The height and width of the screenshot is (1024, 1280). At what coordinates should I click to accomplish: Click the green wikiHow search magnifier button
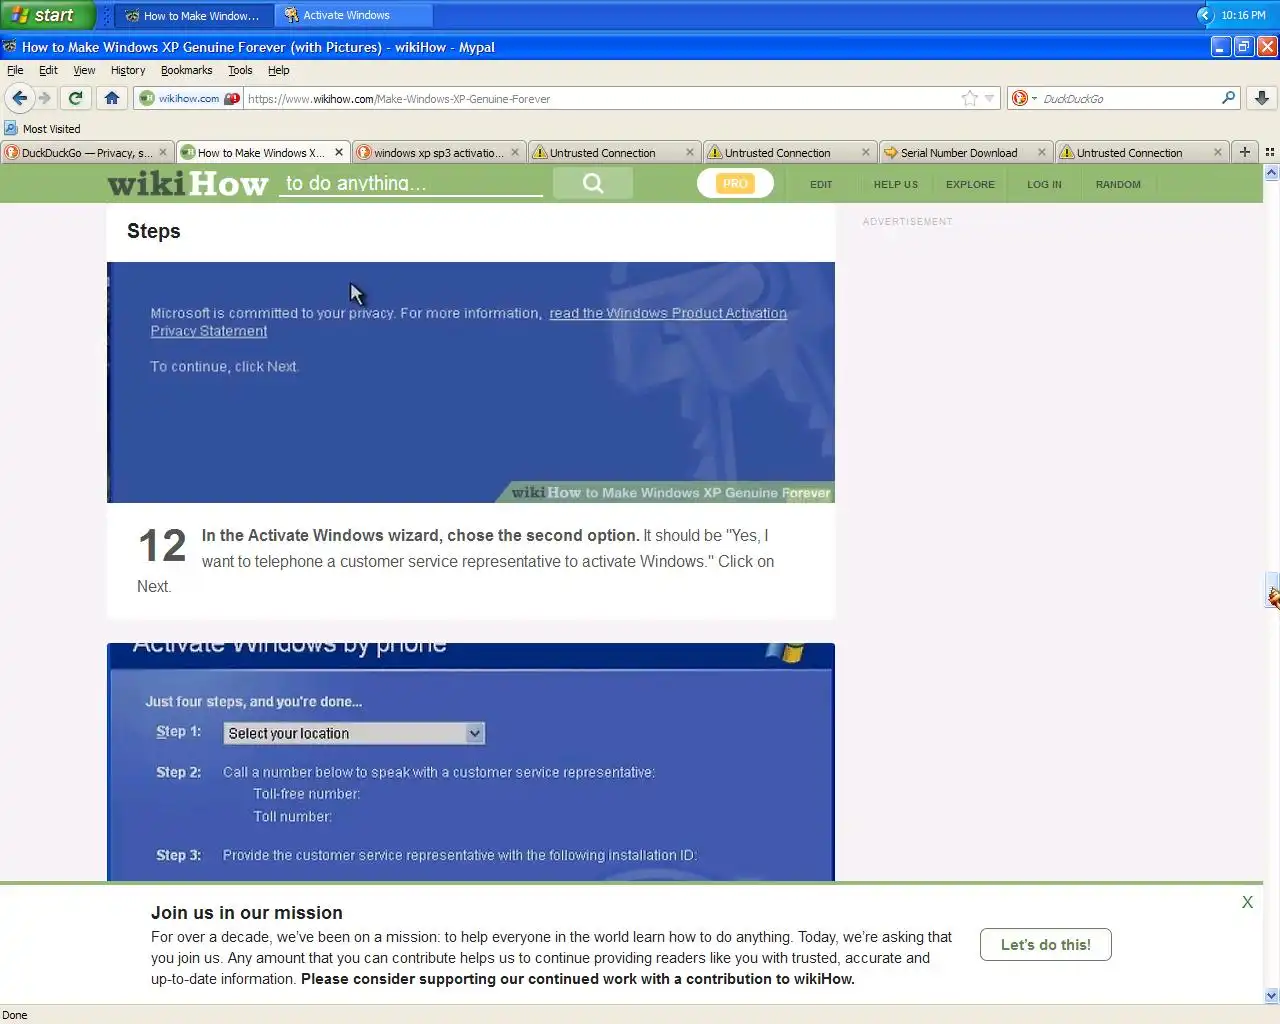pyautogui.click(x=593, y=183)
